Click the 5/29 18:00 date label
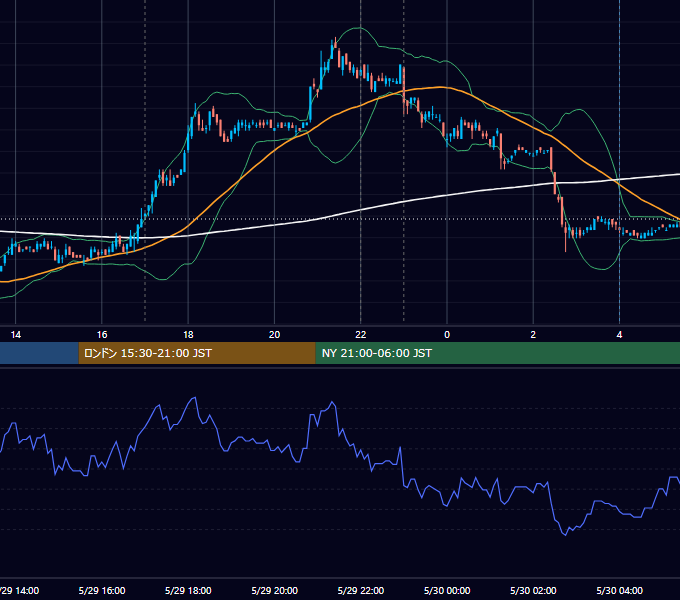The height and width of the screenshot is (600, 680). click(188, 590)
